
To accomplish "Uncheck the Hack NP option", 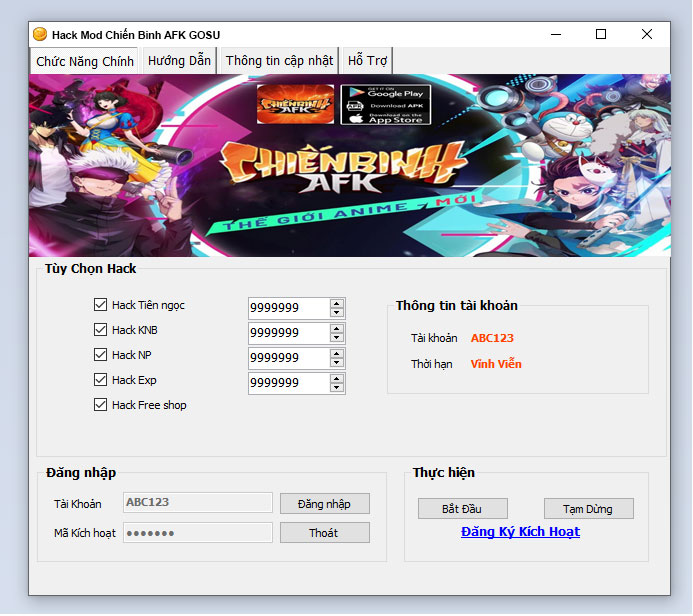I will pyautogui.click(x=100, y=354).
